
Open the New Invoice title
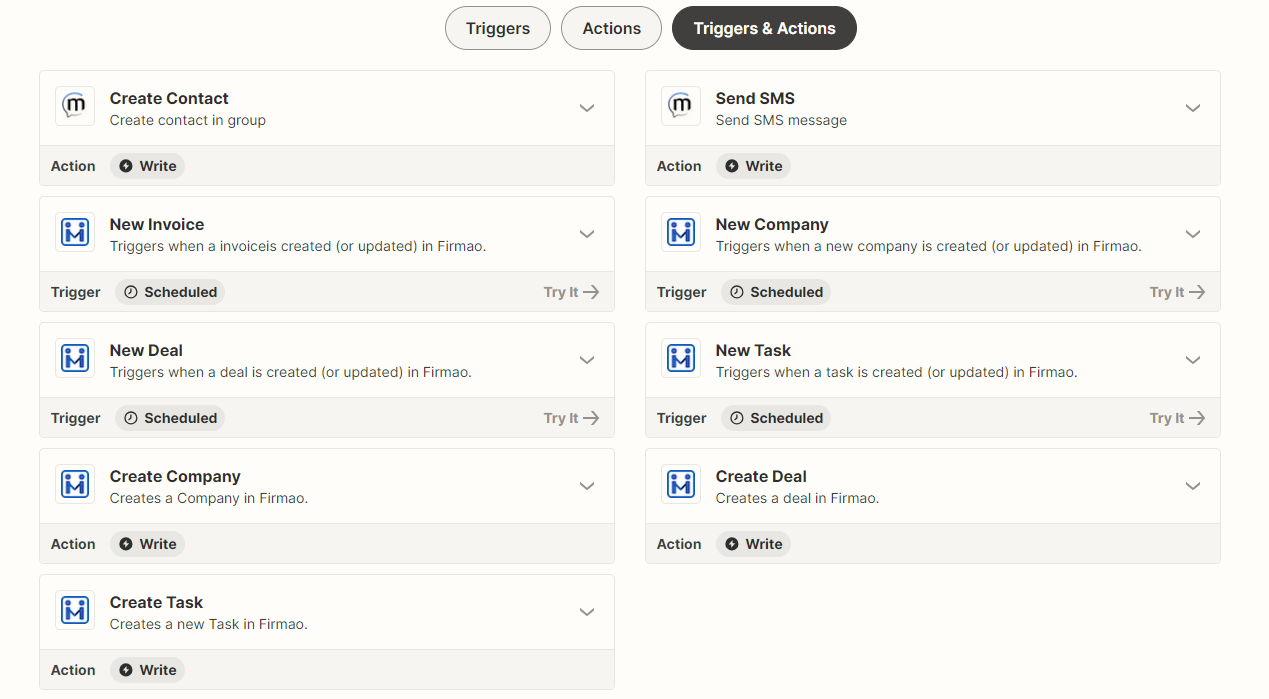pyautogui.click(x=157, y=224)
